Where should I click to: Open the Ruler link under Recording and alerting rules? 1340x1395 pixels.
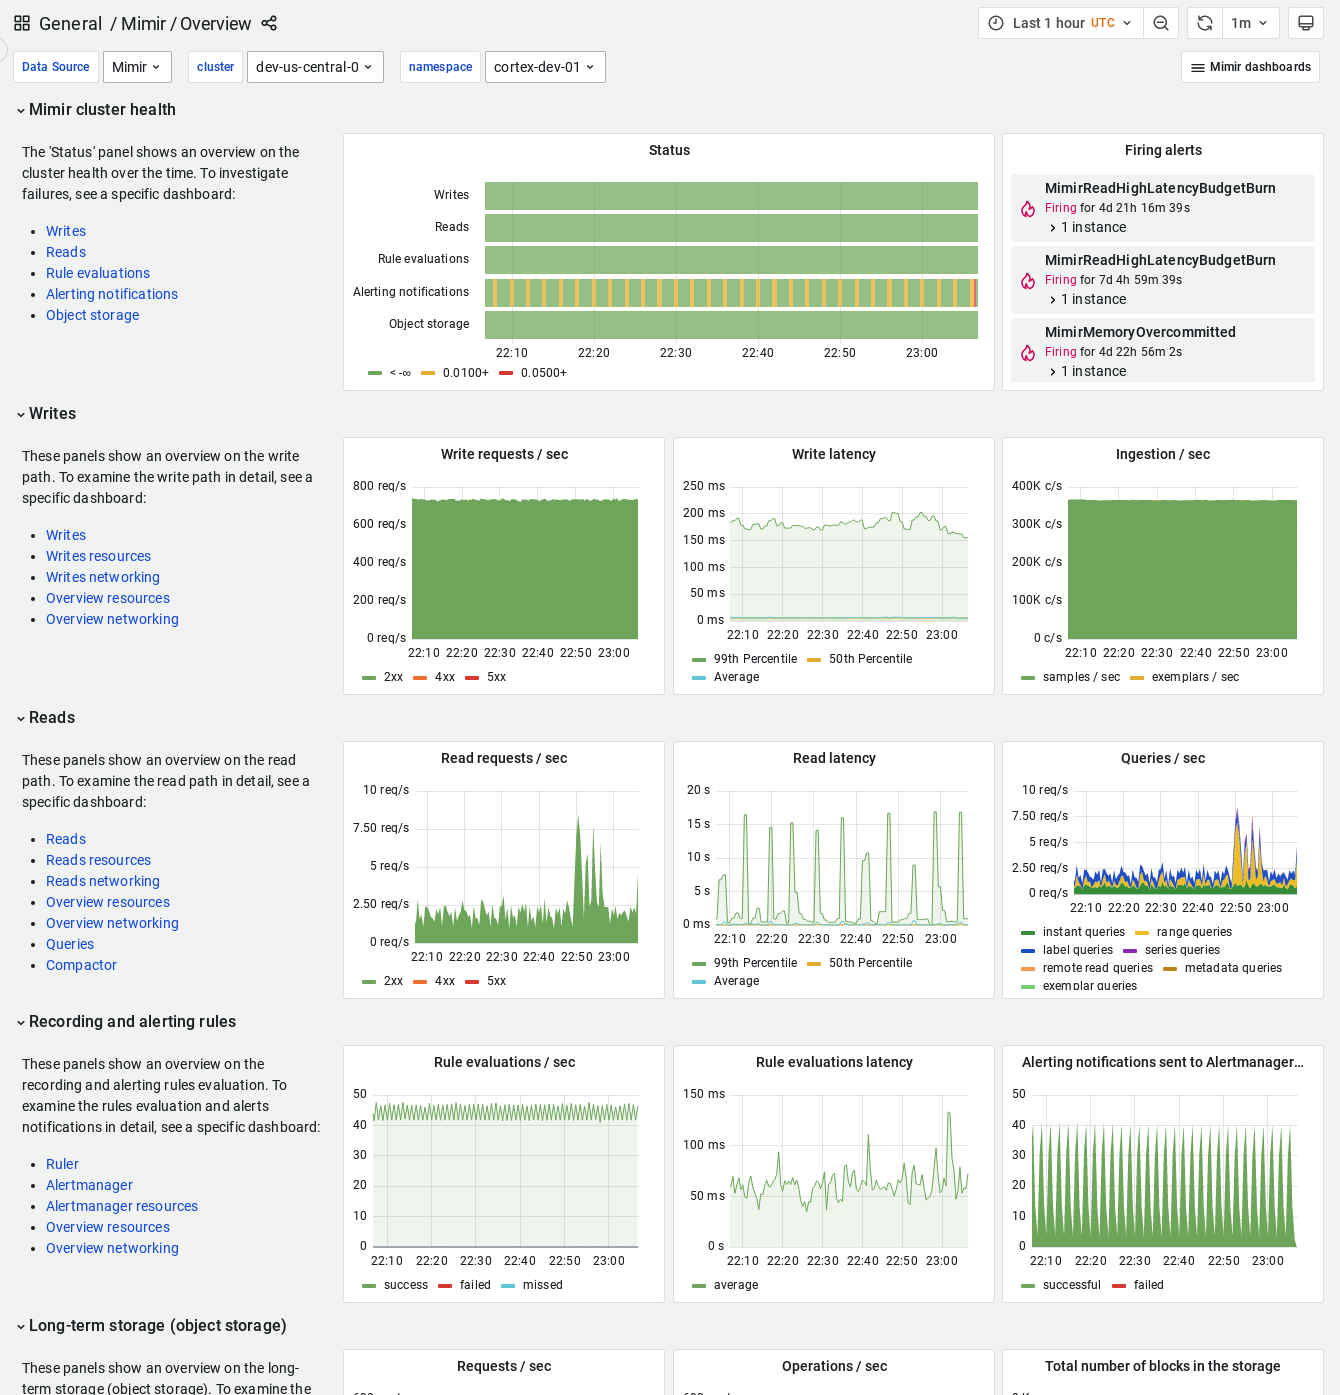62,1164
